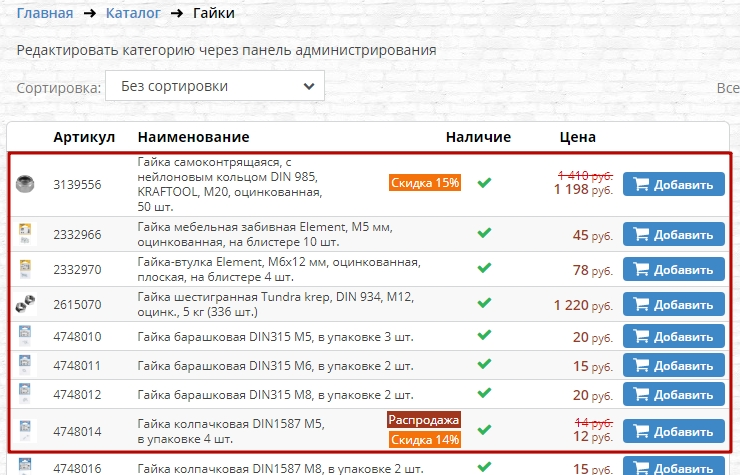Click availability checkmark for article 4748010

point(485,337)
